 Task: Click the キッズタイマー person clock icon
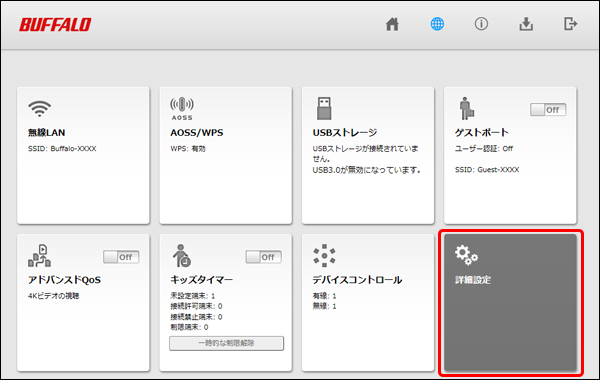click(182, 256)
